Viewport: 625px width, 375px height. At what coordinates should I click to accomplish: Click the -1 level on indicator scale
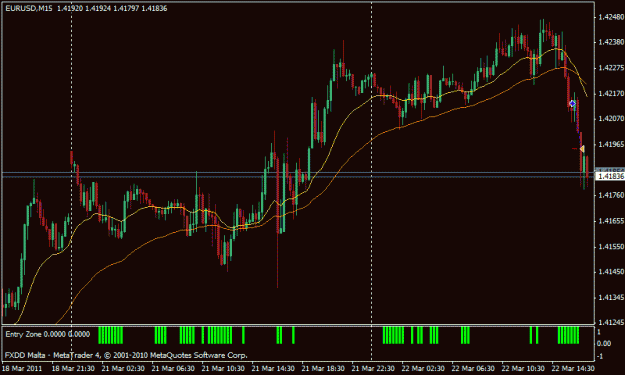(x=600, y=356)
